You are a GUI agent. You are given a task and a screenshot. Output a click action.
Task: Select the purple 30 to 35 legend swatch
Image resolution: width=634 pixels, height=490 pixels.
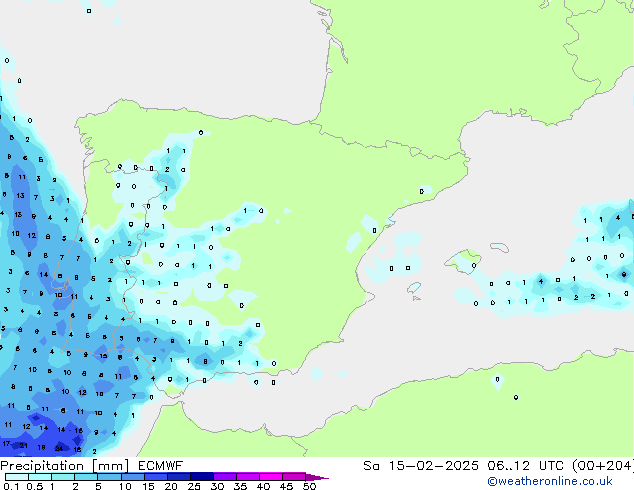(224, 477)
